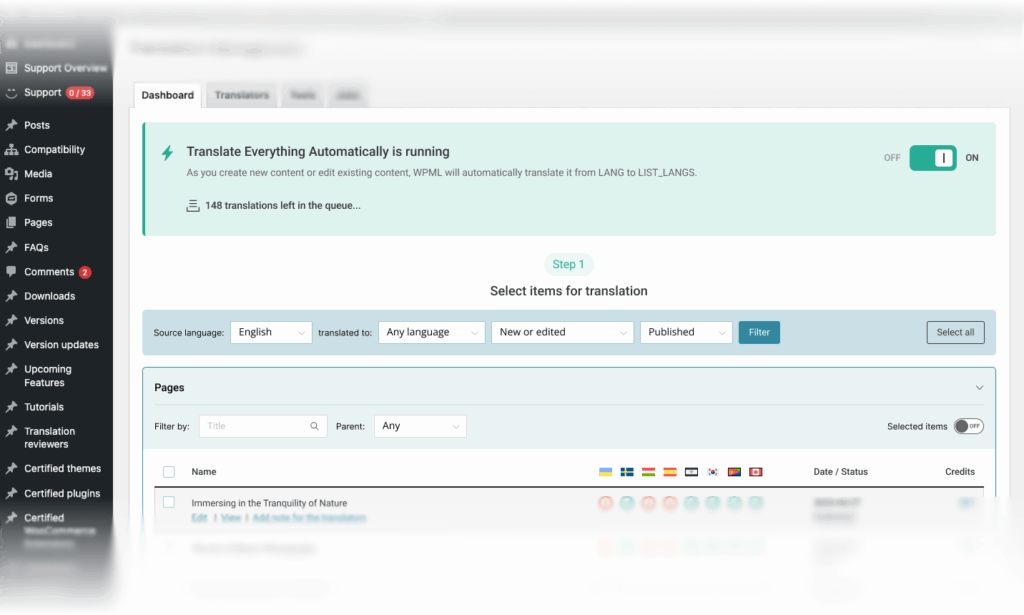Click the South Korean flag column header
The height and width of the screenshot is (615, 1024).
pos(713,472)
